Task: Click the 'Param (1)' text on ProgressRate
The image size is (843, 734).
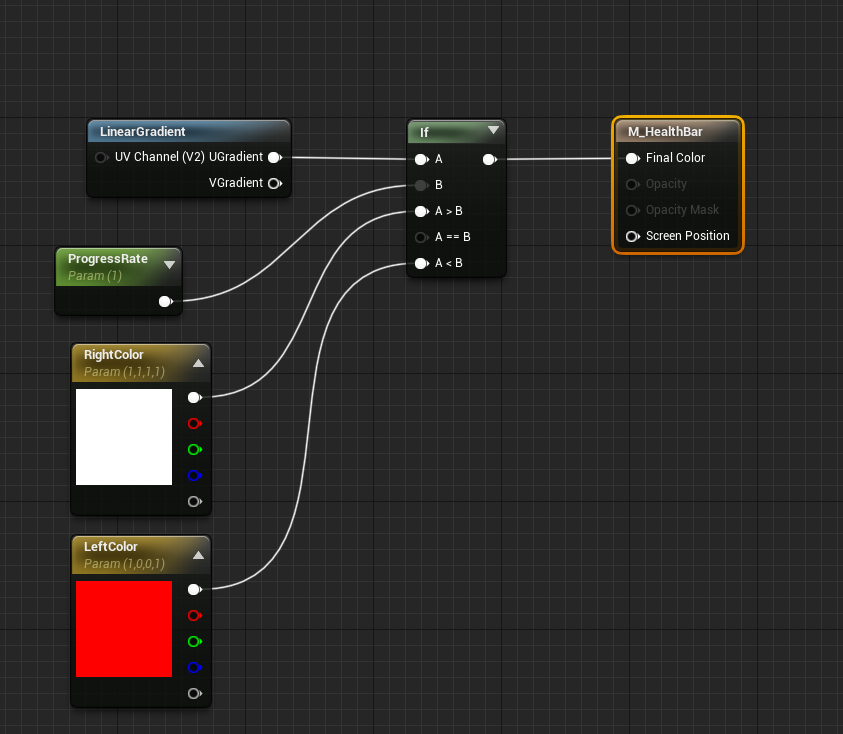Action: coord(95,276)
